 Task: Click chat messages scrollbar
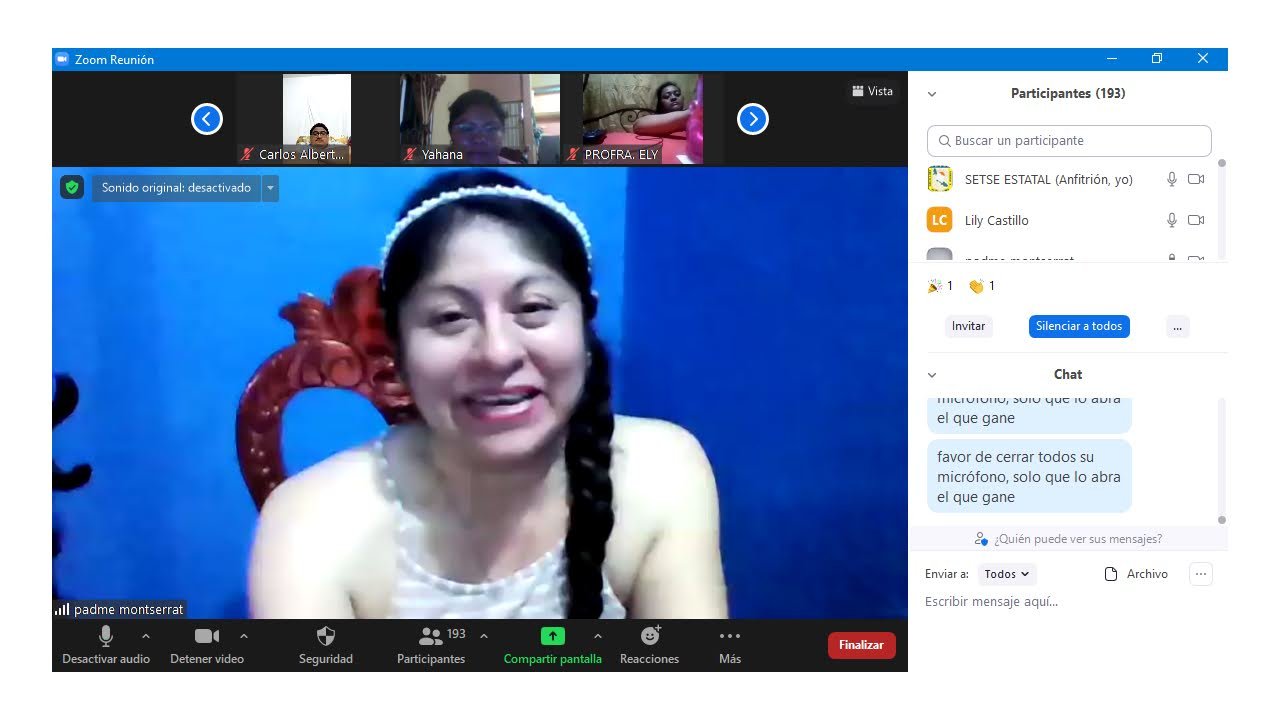pos(1222,460)
